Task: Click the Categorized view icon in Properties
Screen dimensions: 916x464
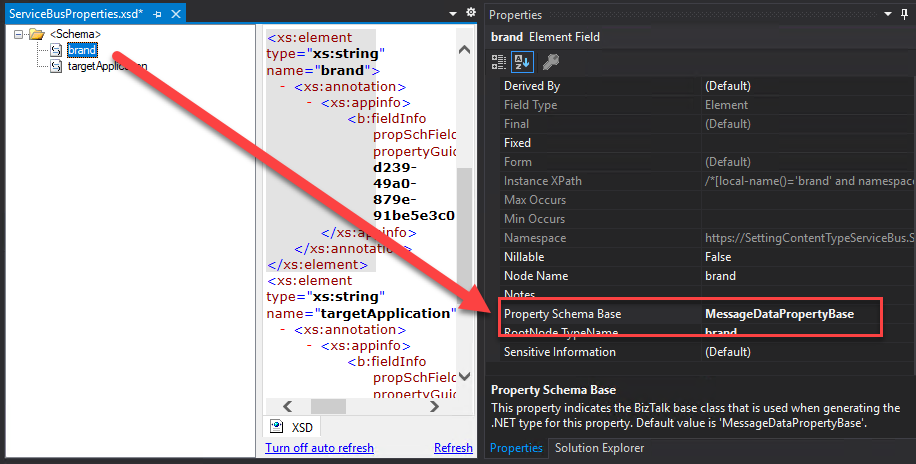Action: point(499,62)
